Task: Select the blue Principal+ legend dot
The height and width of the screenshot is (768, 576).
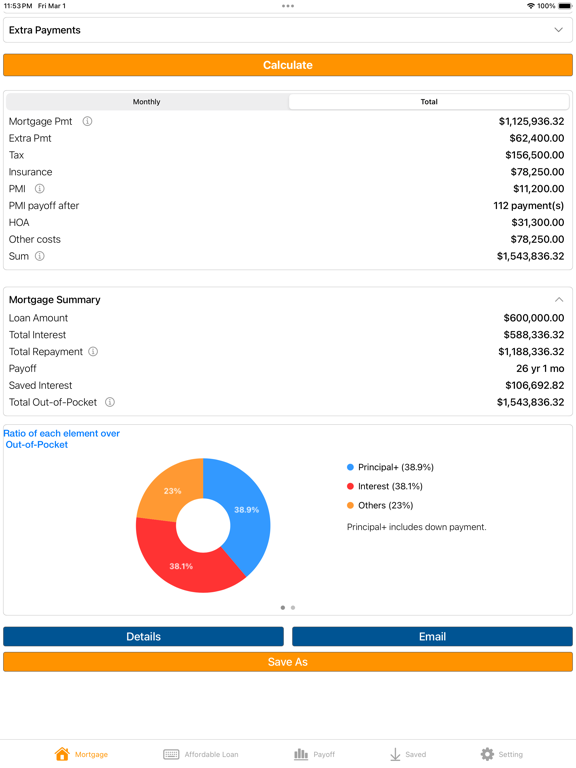Action: pyautogui.click(x=350, y=467)
